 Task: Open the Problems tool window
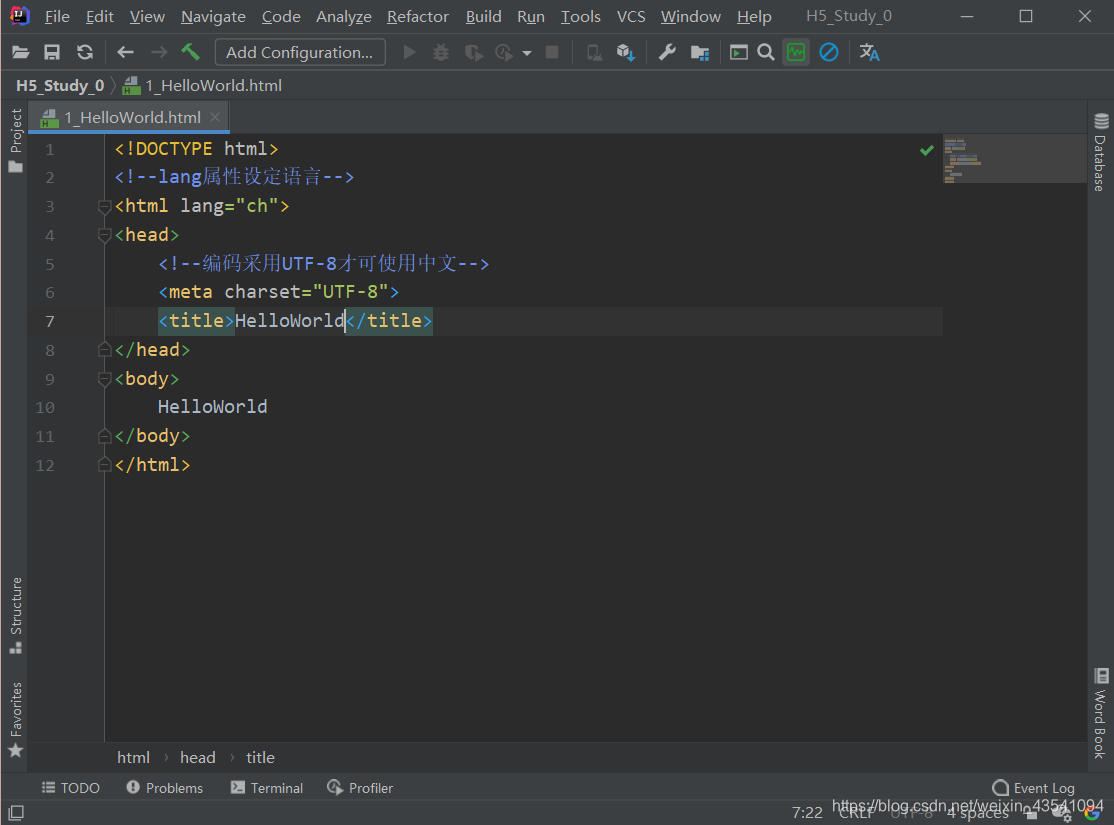pyautogui.click(x=165, y=787)
